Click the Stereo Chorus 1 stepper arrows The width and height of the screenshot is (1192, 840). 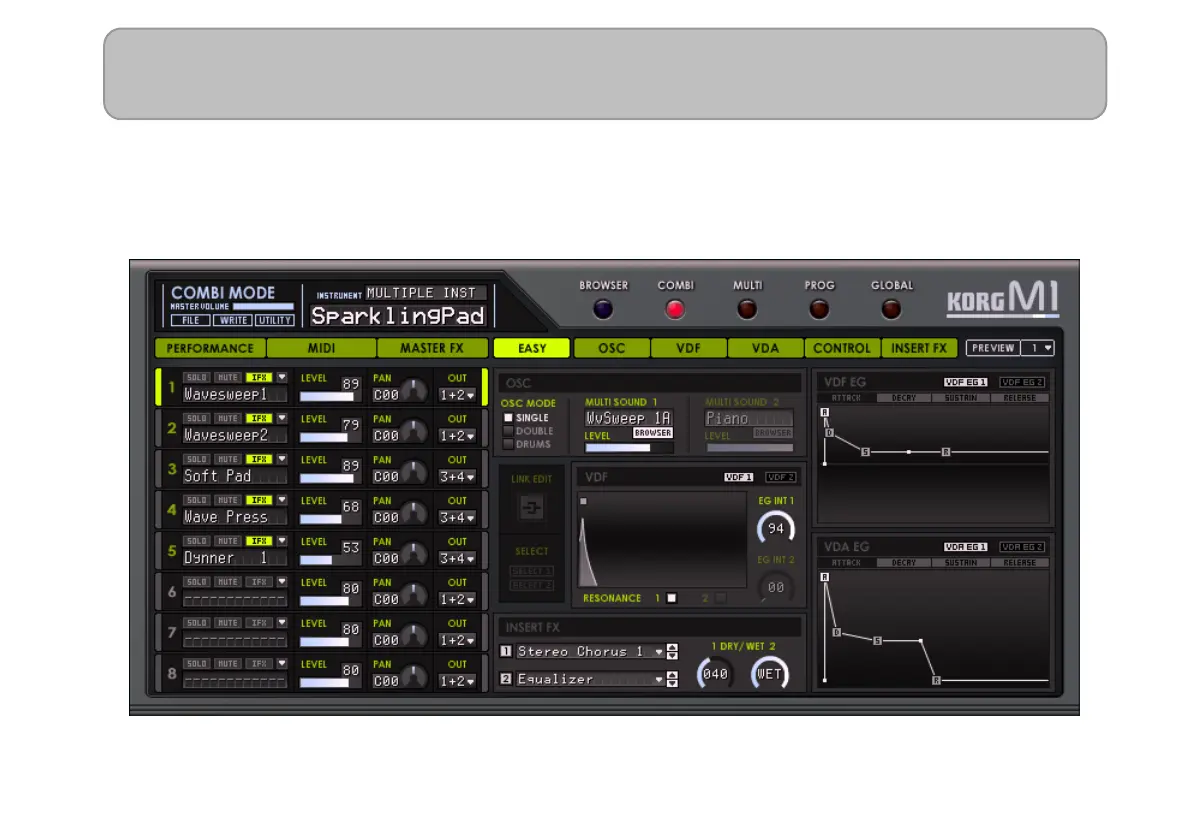pyautogui.click(x=672, y=651)
